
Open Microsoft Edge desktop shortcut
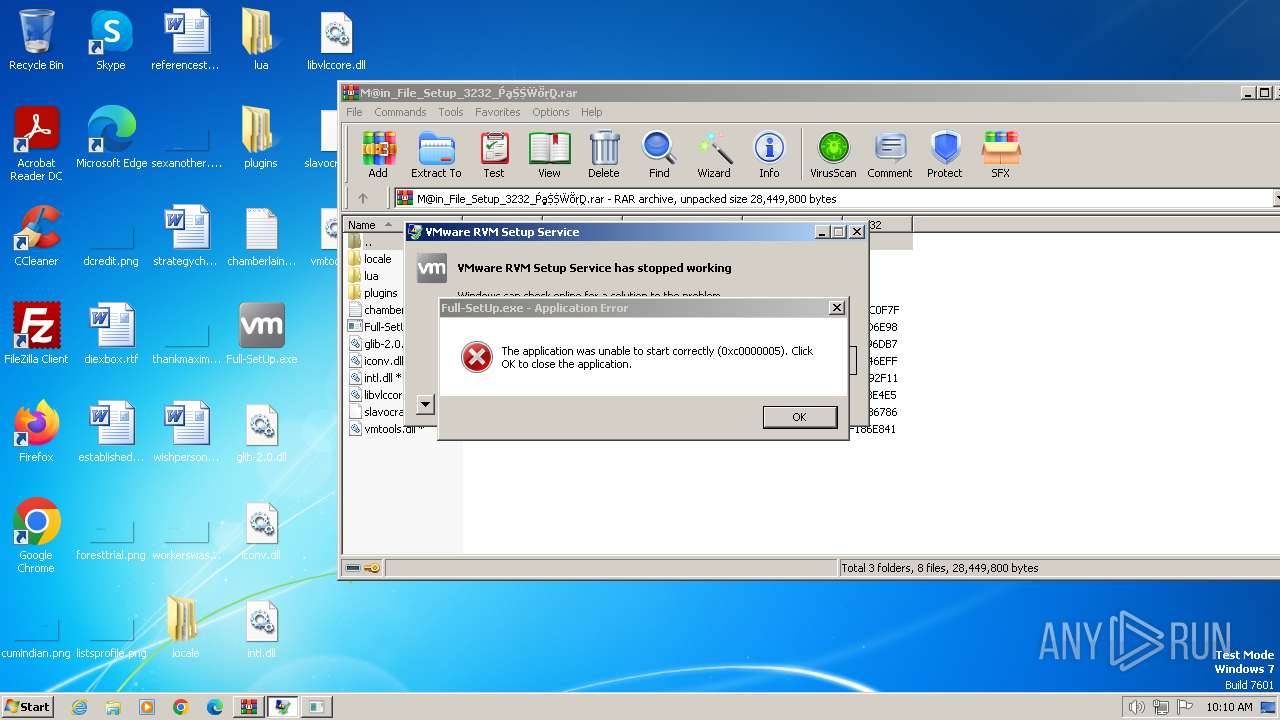(x=111, y=138)
